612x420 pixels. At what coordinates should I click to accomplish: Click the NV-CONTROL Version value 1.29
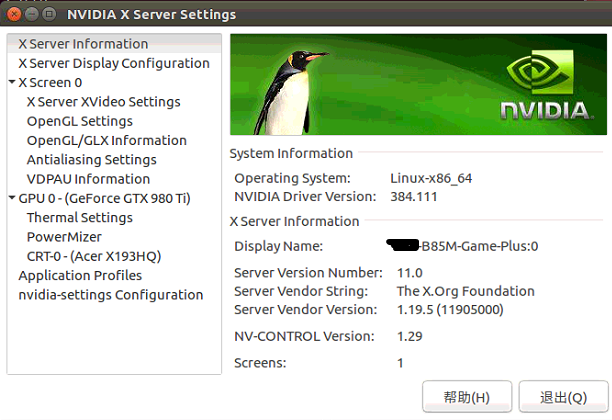pyautogui.click(x=409, y=336)
